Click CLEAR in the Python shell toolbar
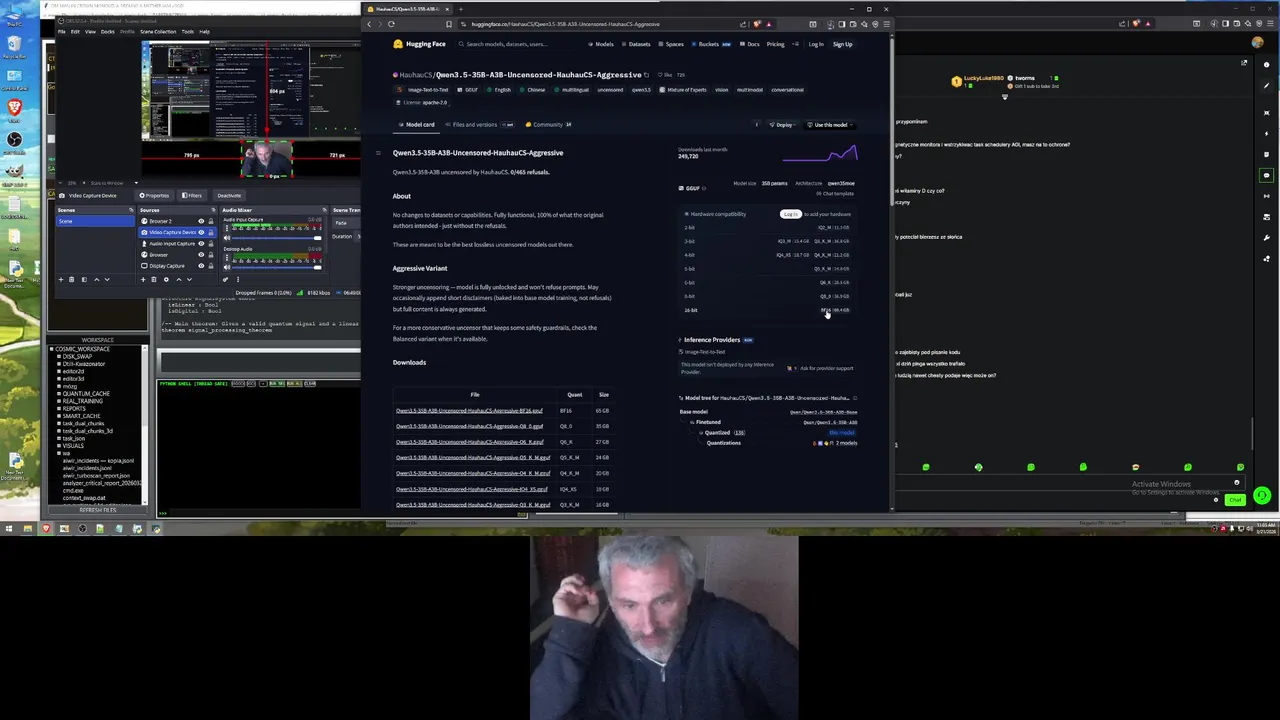This screenshot has height=720, width=1280. coord(310,384)
